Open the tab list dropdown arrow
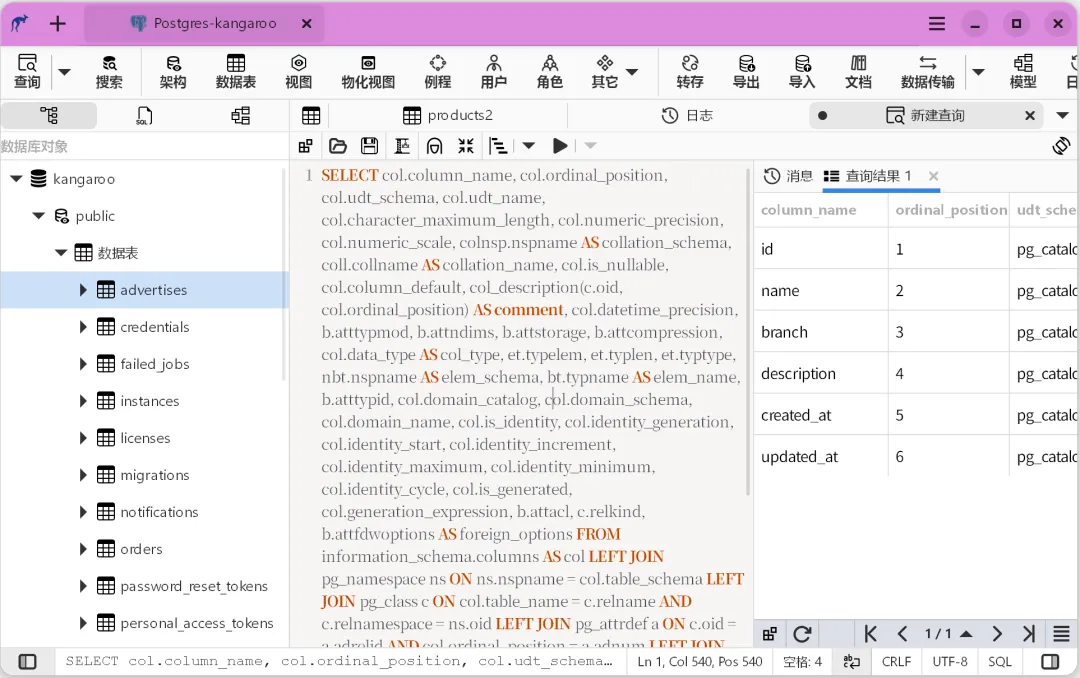The image size is (1080, 678). pyautogui.click(x=1062, y=116)
